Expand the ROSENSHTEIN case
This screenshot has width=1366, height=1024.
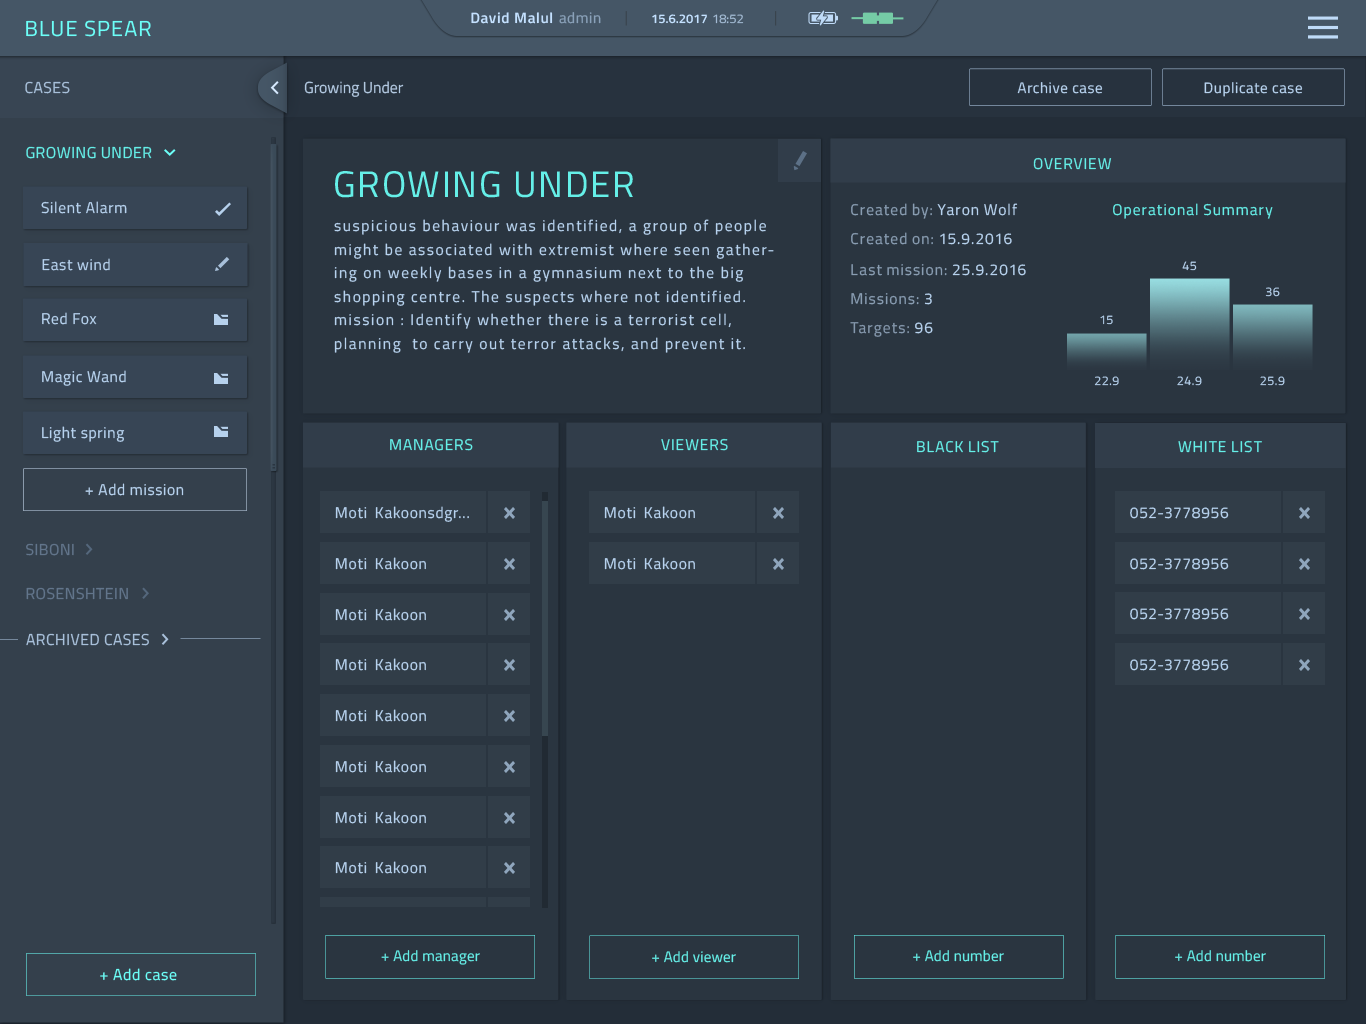coord(87,594)
